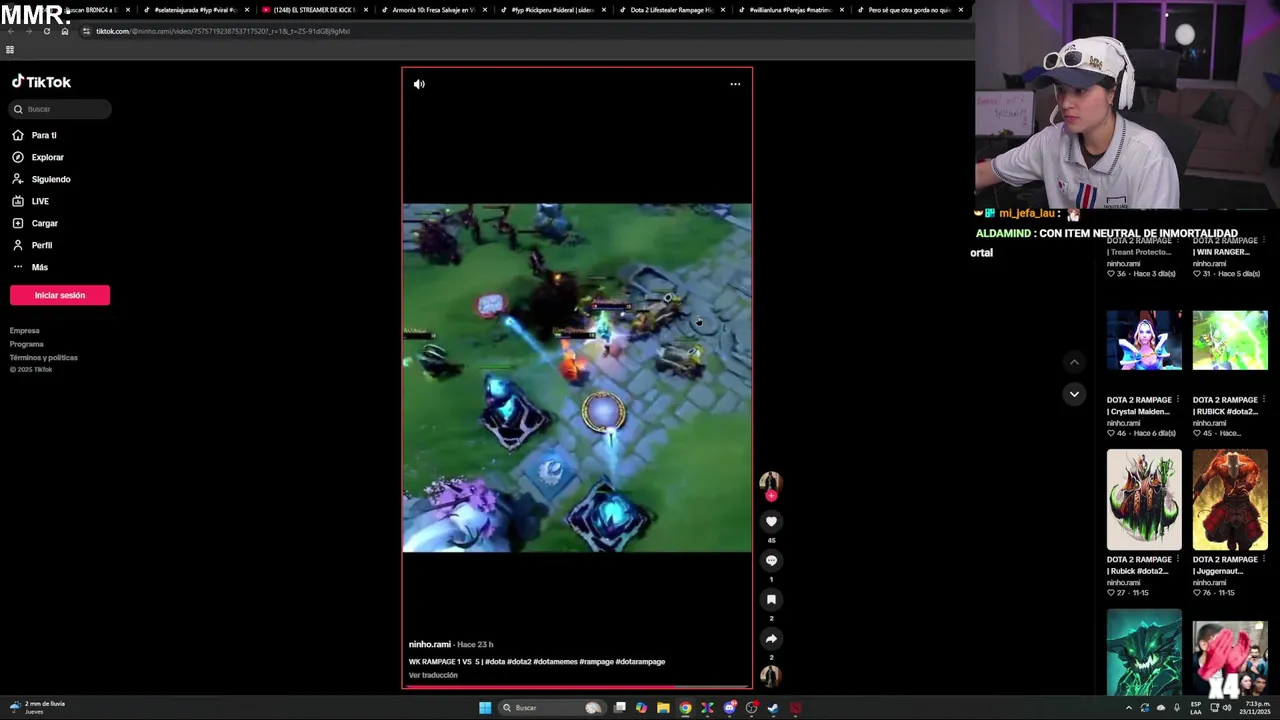Switch to the EL STREAMER DE KICK tab
This screenshot has width=1280, height=720.
pos(314,10)
